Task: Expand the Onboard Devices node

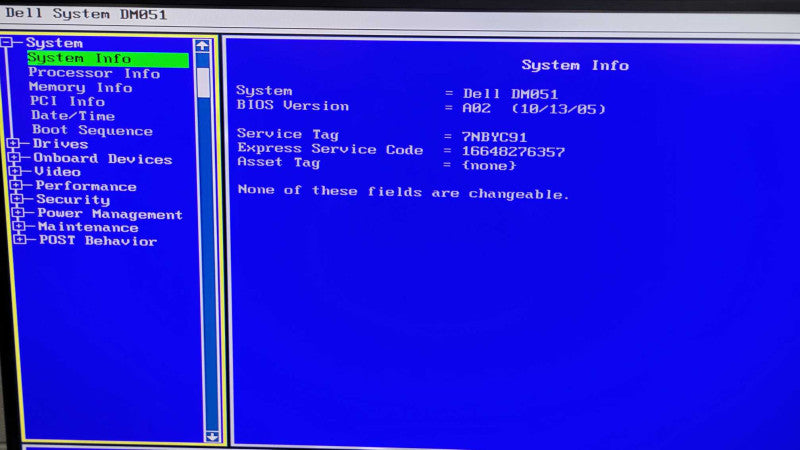Action: (x=14, y=158)
